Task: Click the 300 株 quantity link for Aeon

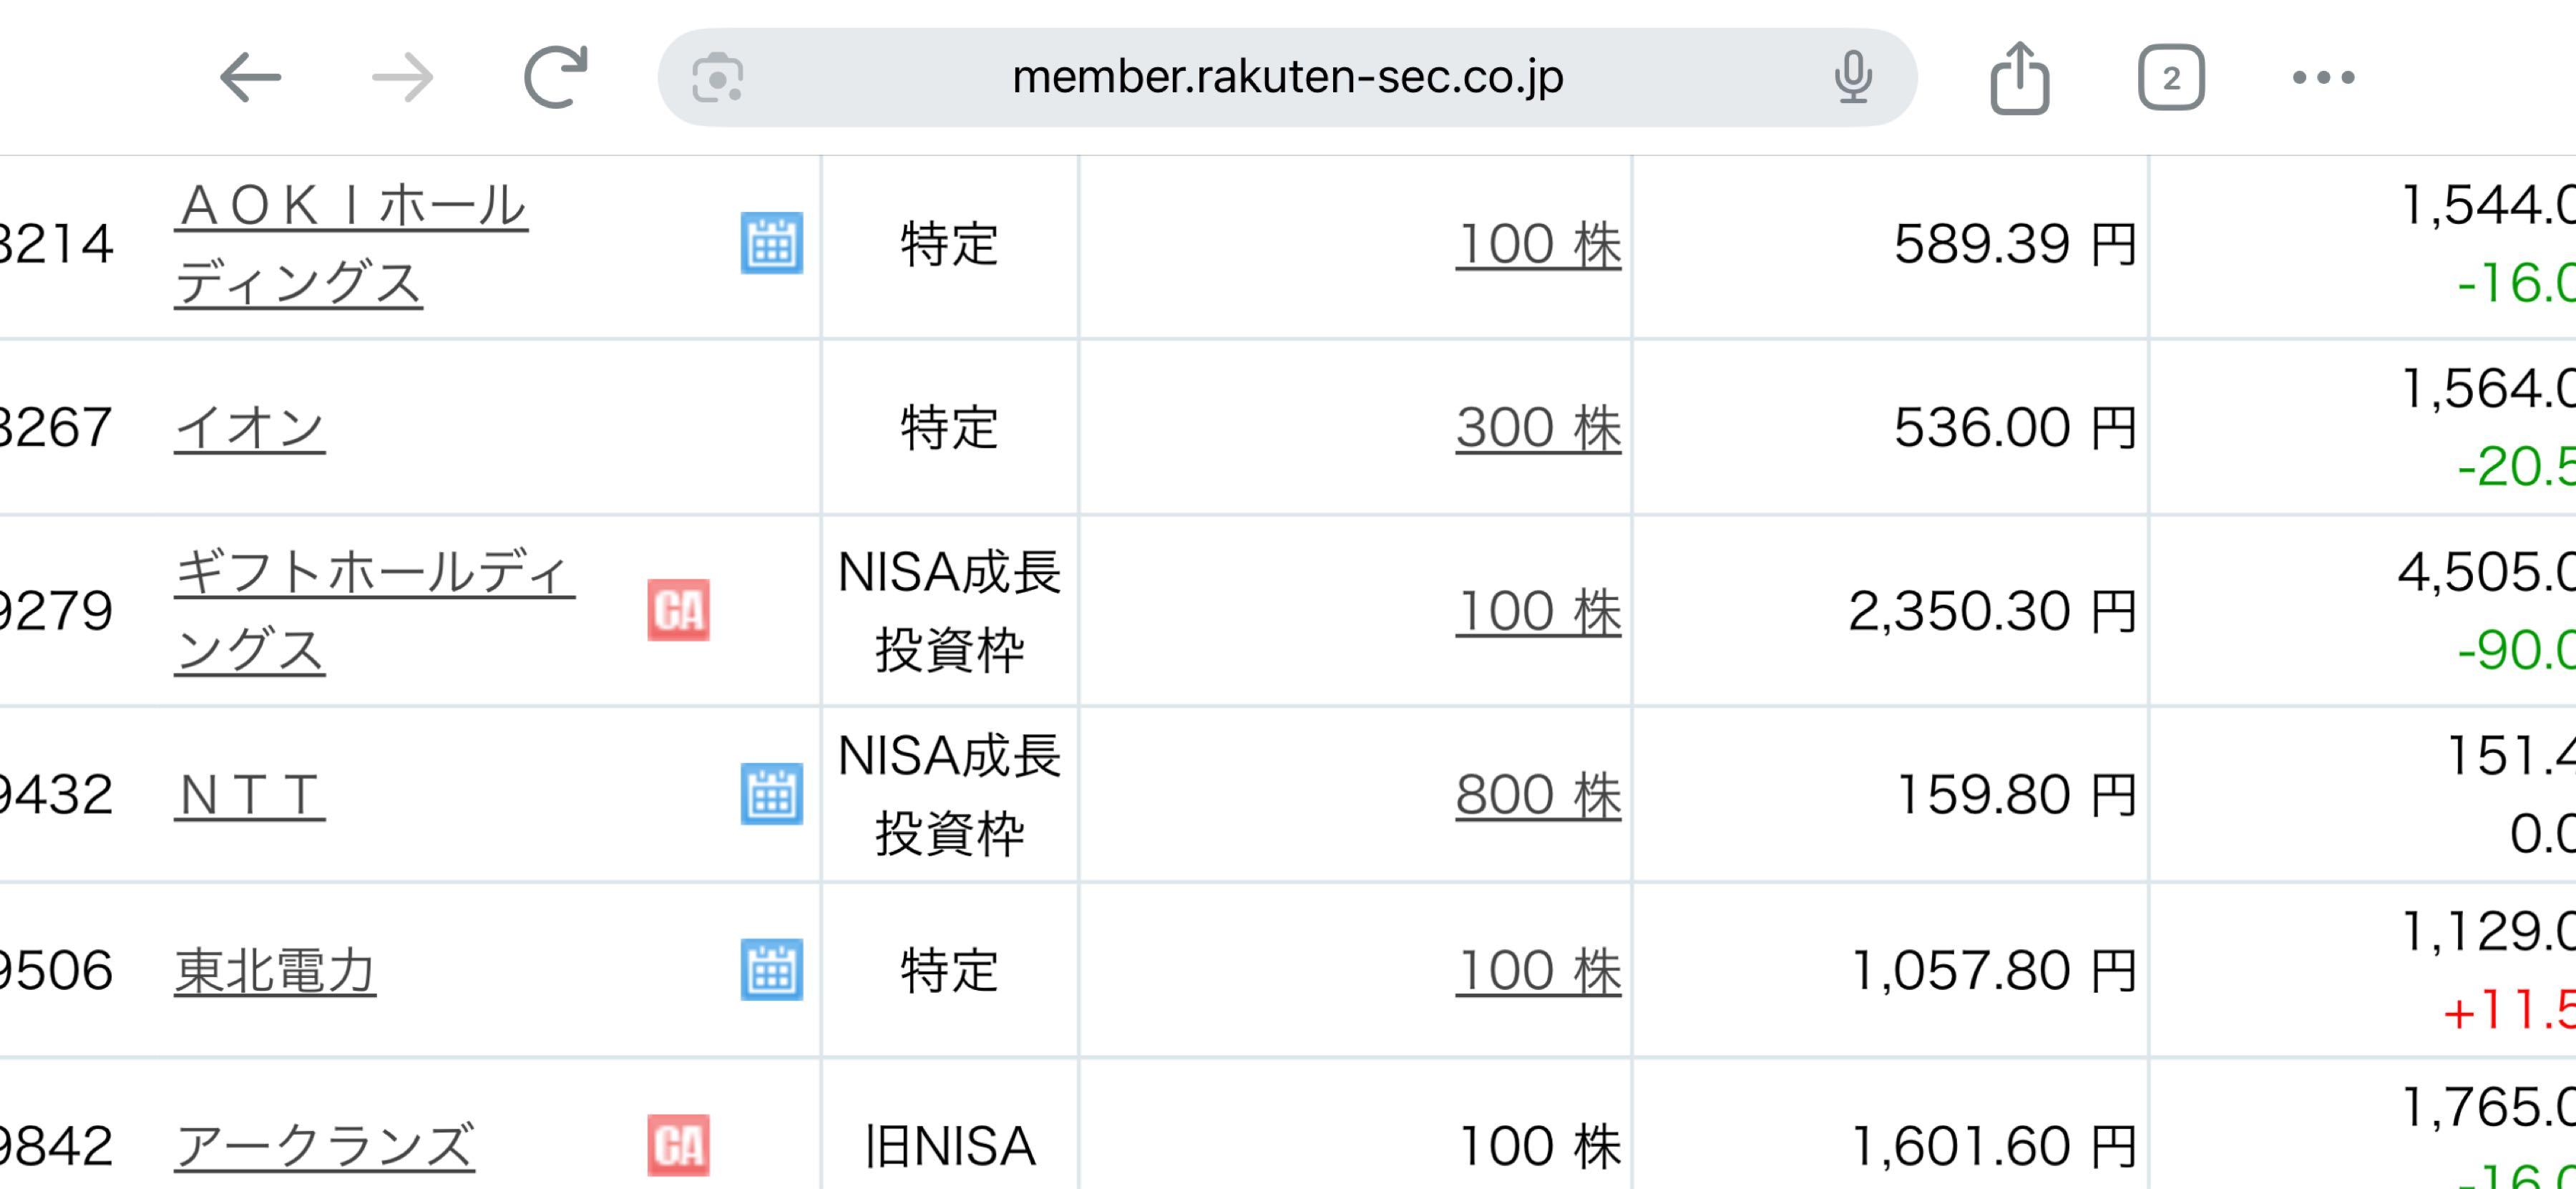Action: (x=1537, y=428)
